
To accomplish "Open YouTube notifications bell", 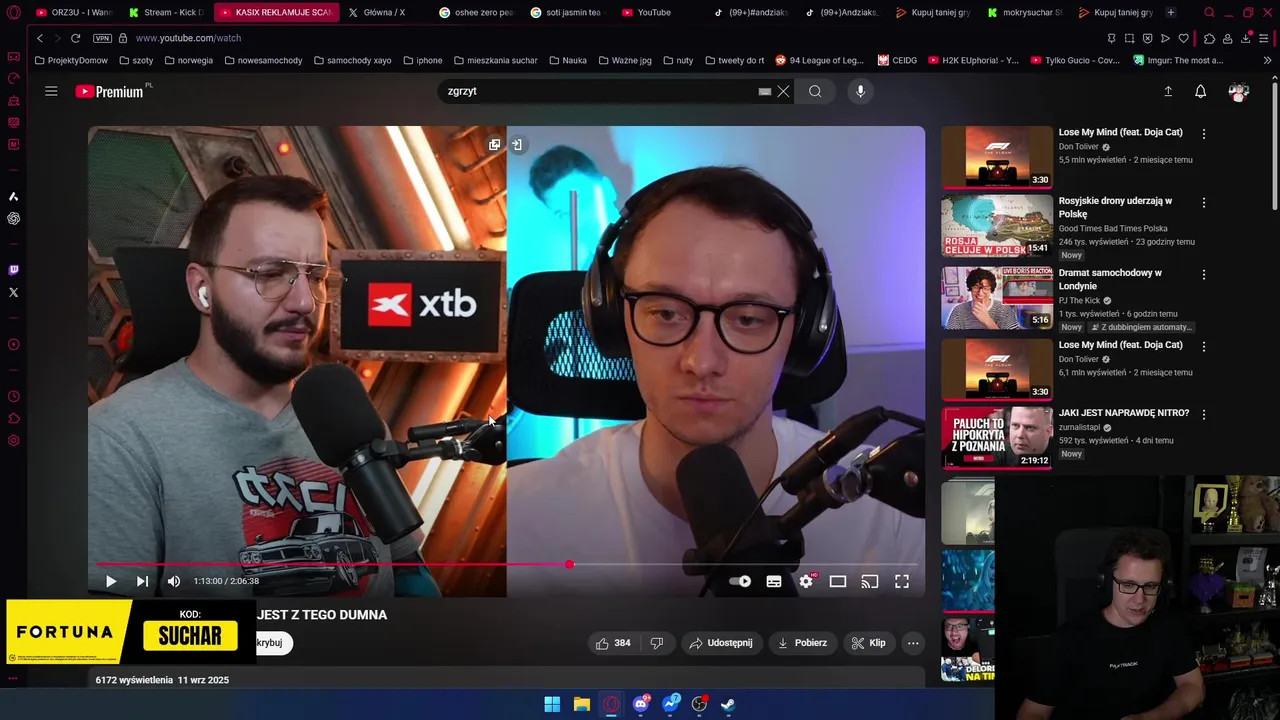I will click(1200, 91).
